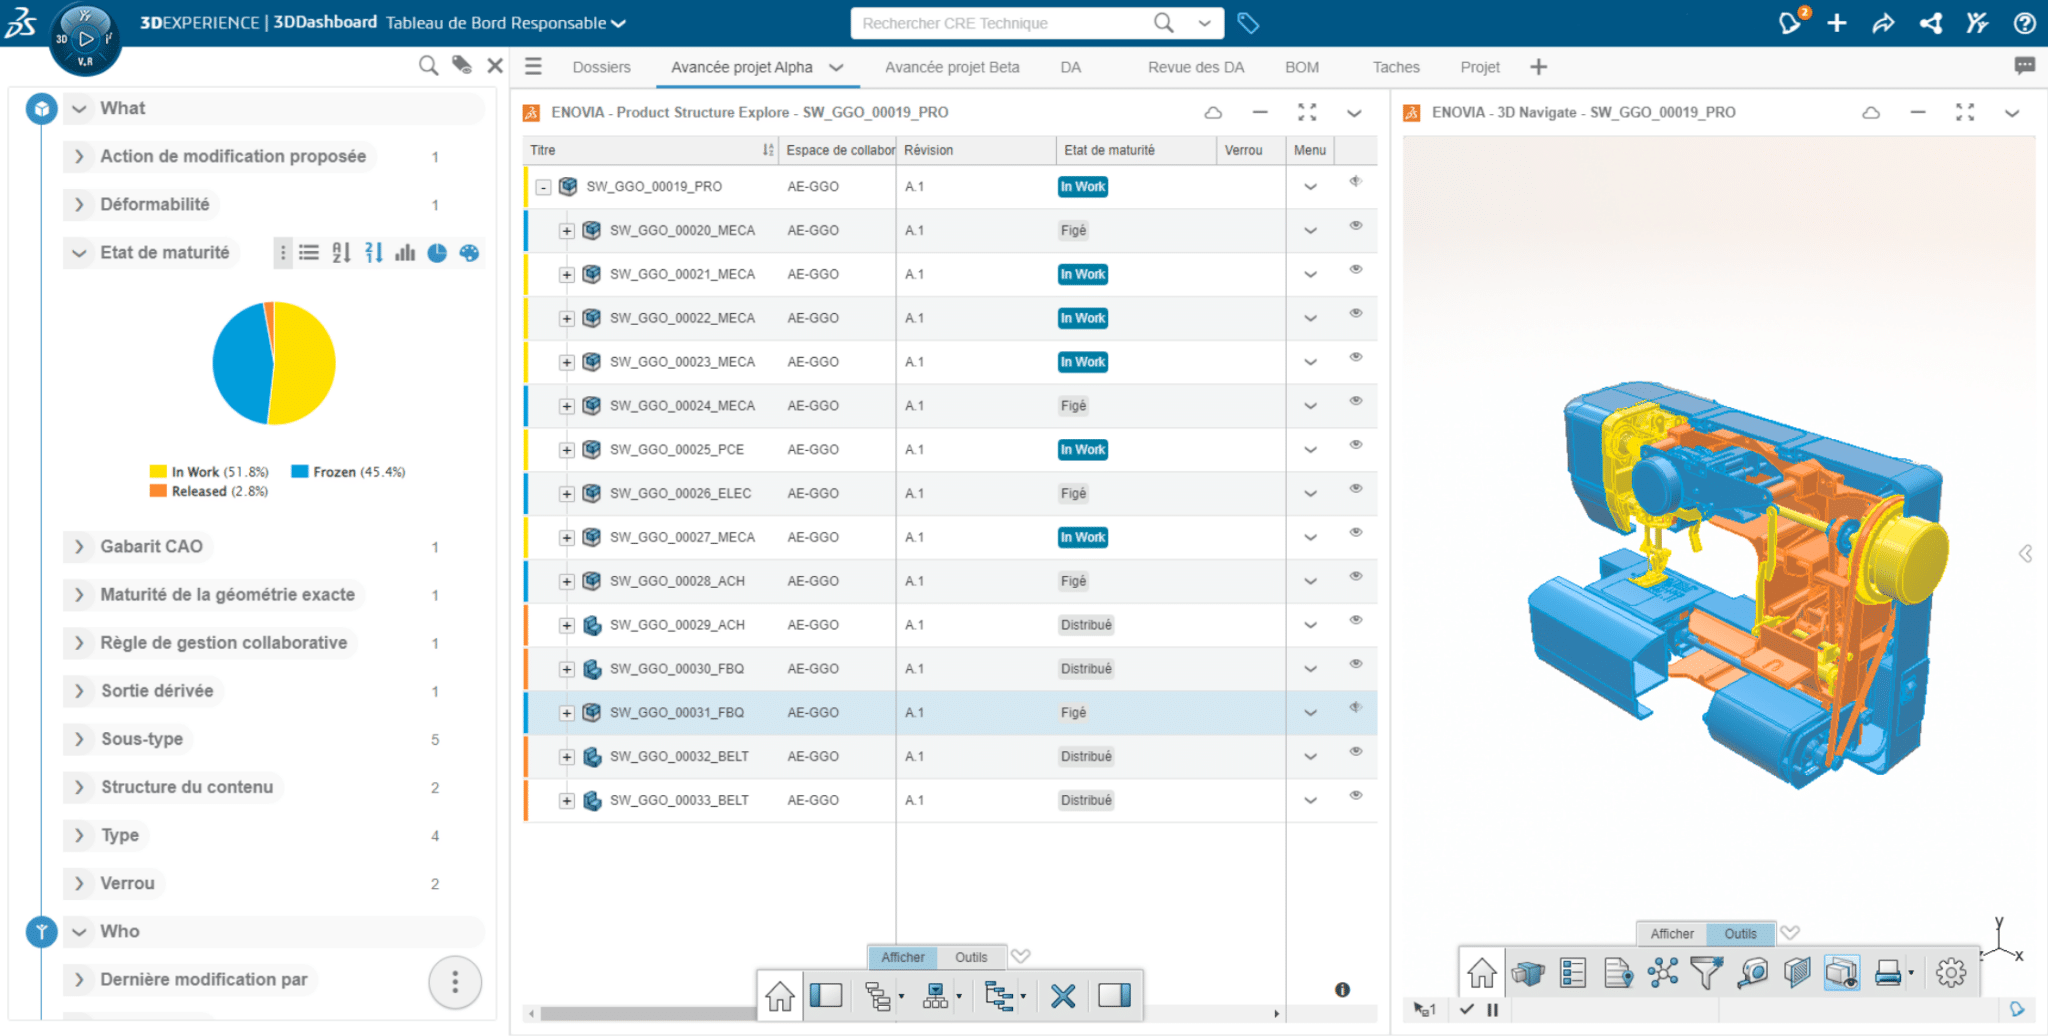
Task: Sort table by Titre column header
Action: [x=651, y=150]
